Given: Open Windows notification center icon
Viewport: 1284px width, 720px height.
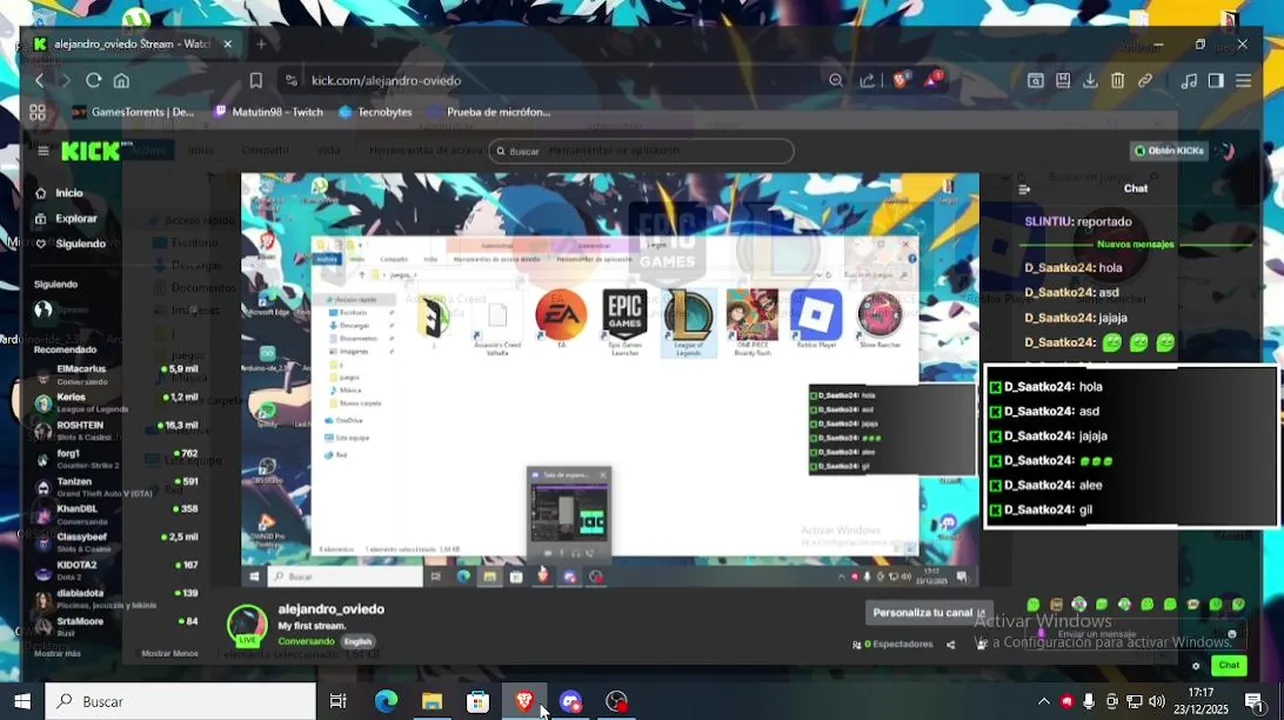Looking at the screenshot, I should click(1254, 702).
